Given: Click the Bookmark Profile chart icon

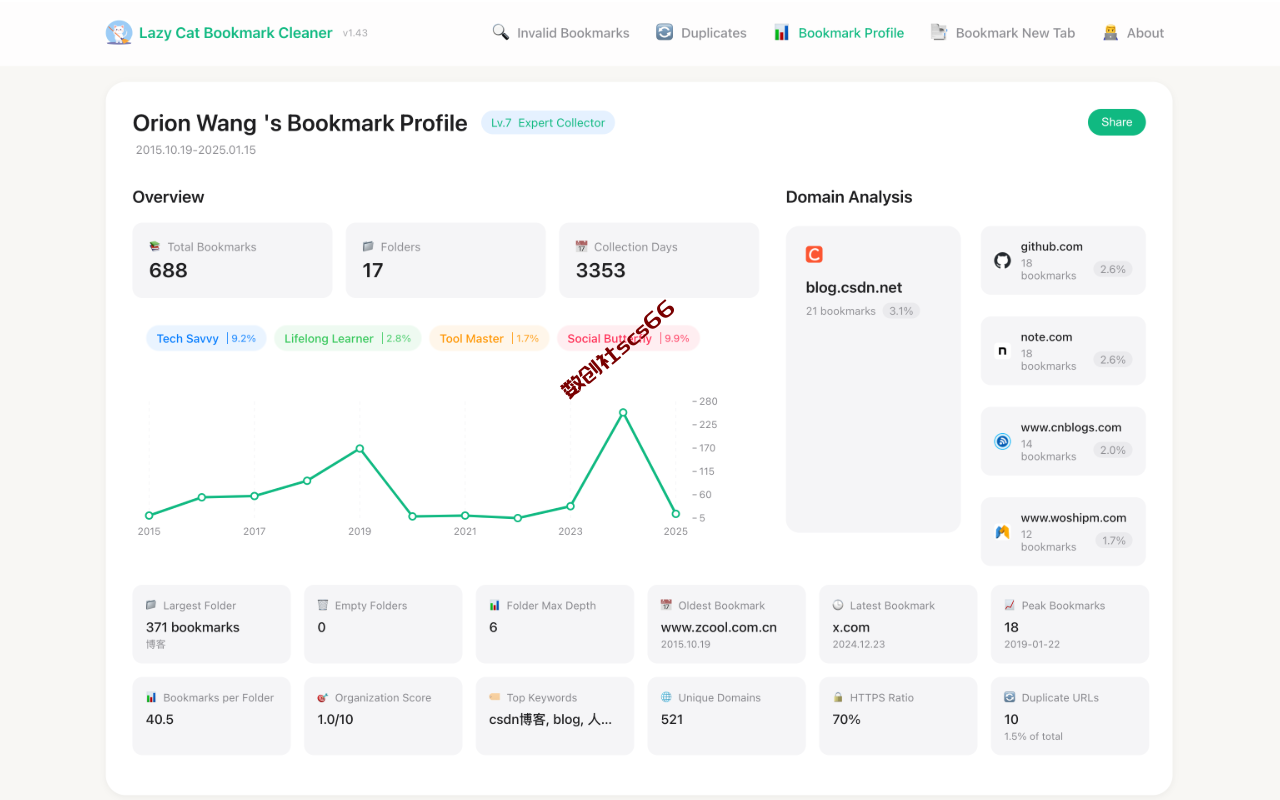Looking at the screenshot, I should 782,33.
